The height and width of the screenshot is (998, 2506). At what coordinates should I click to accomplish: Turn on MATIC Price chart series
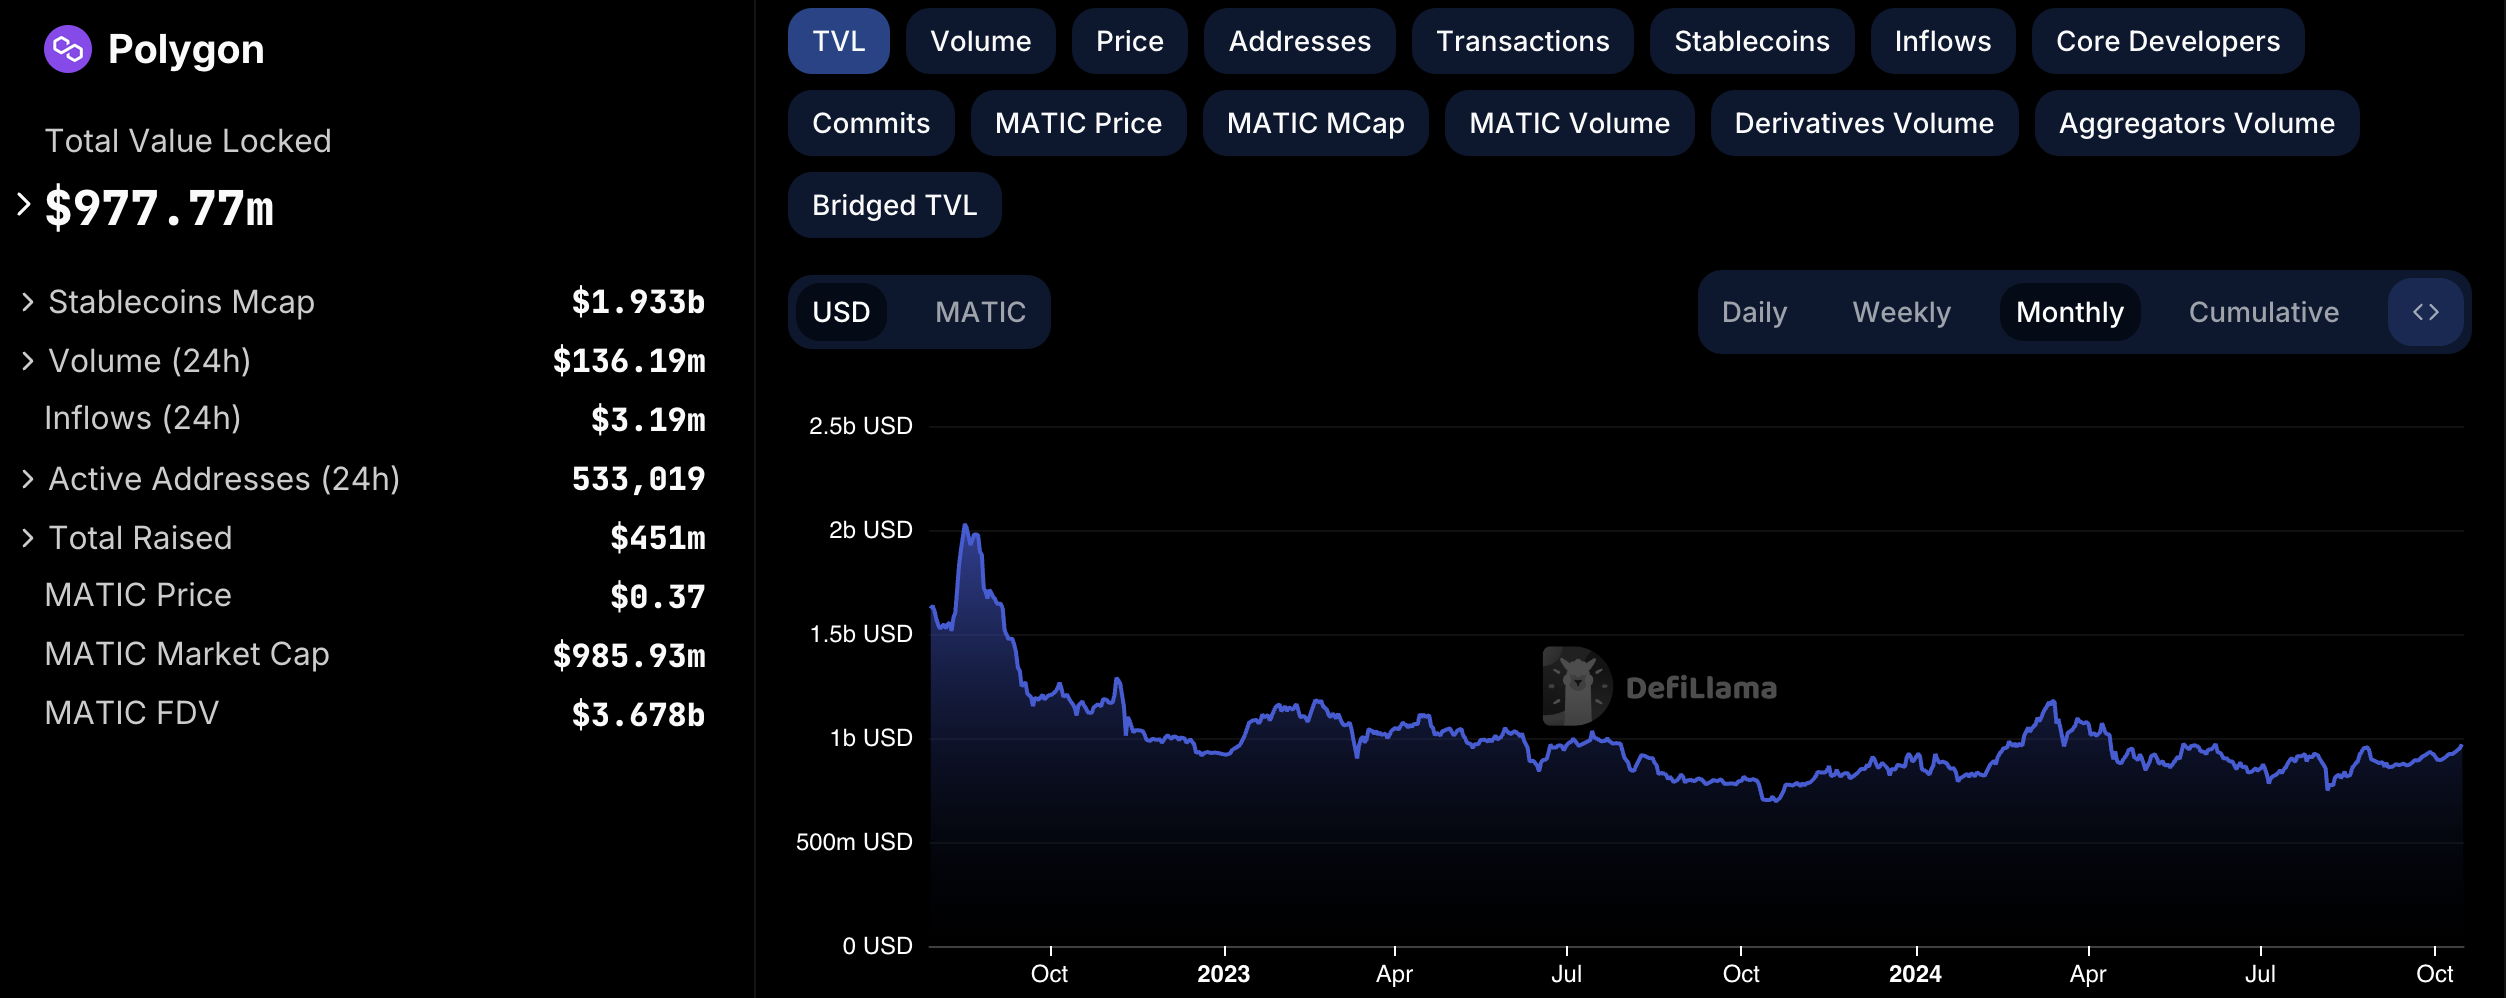[1078, 123]
